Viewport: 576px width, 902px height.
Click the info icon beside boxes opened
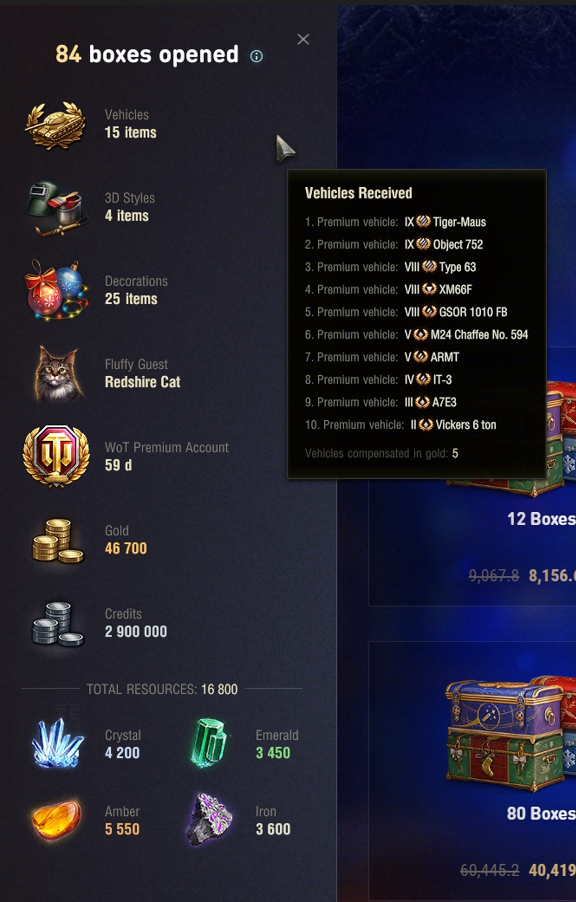pos(257,56)
